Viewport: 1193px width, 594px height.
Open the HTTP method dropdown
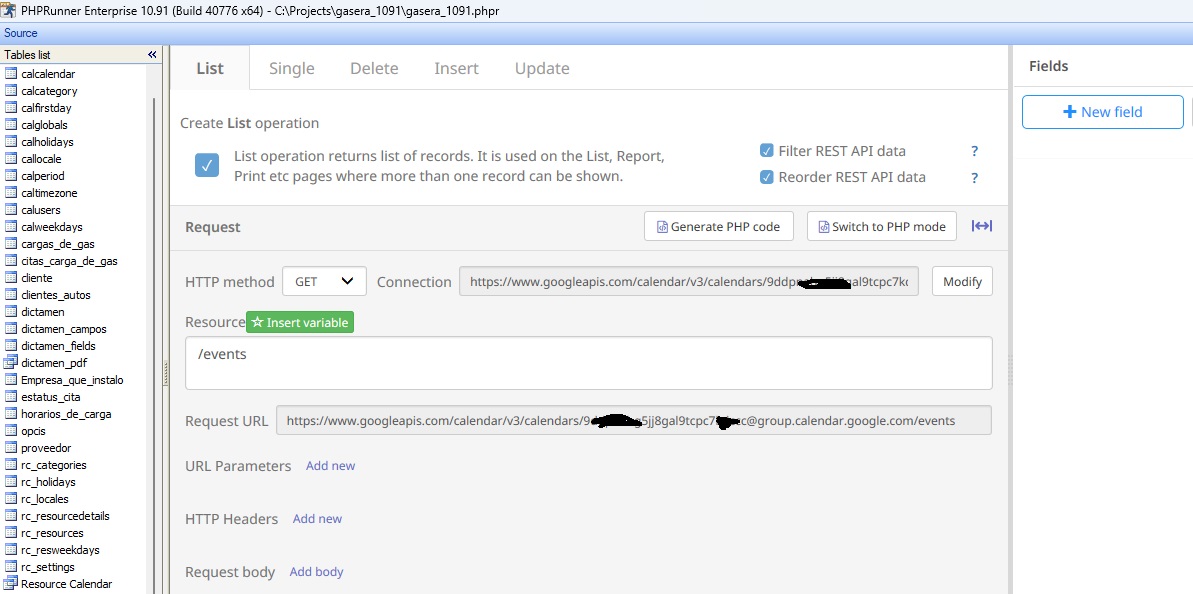(x=324, y=282)
